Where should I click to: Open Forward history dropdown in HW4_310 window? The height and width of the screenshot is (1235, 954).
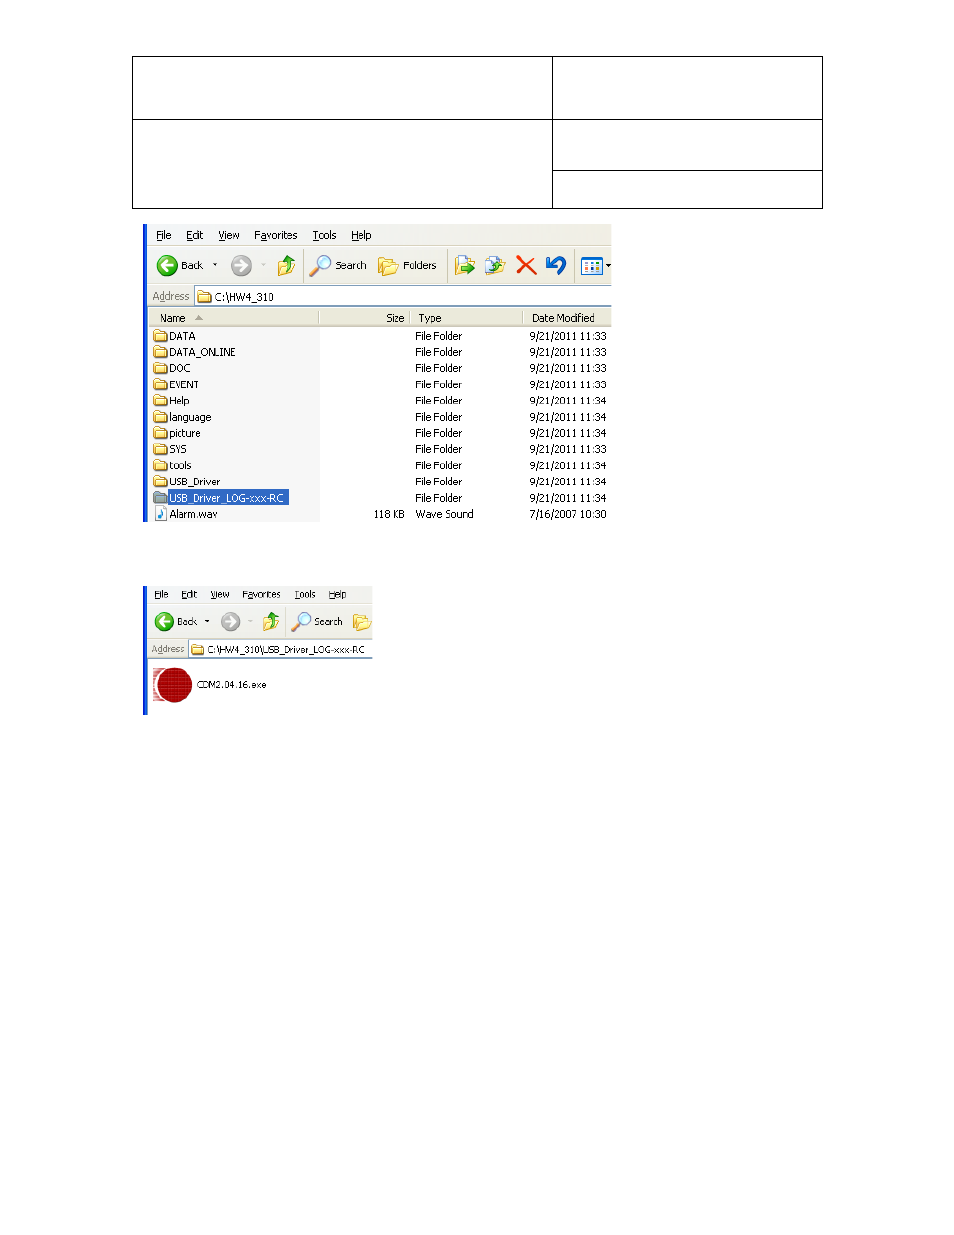point(264,266)
